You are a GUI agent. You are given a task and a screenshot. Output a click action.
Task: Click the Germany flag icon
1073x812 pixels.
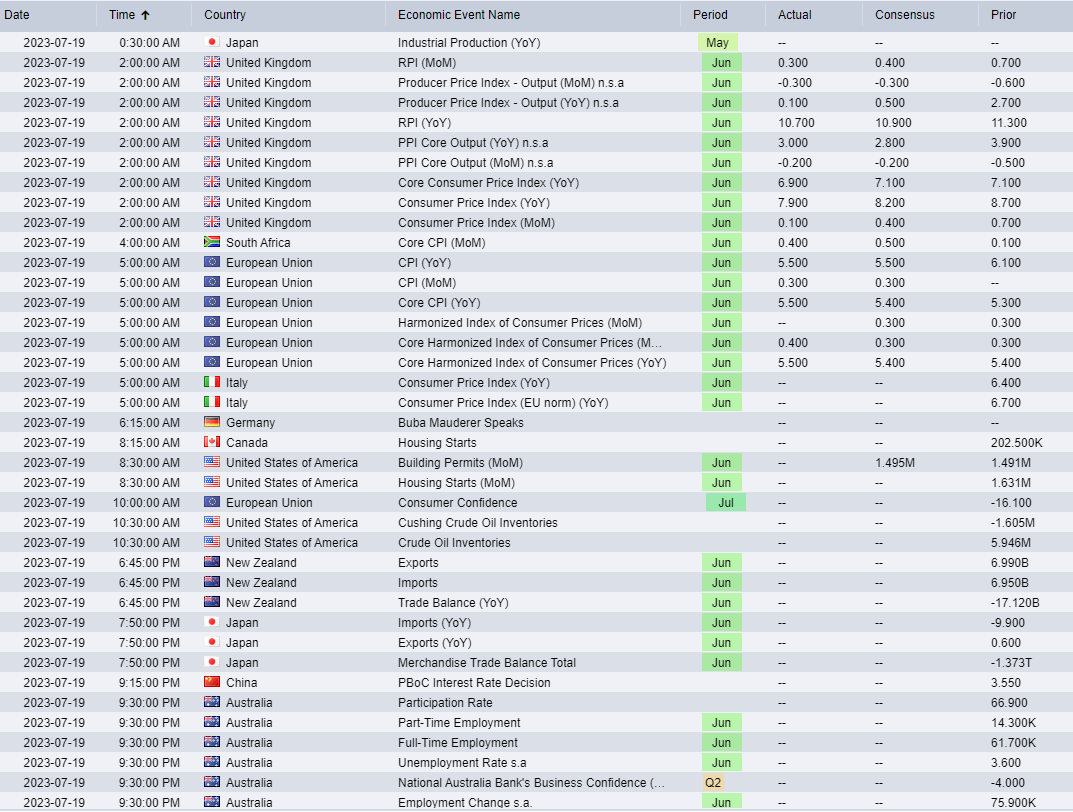pyautogui.click(x=212, y=422)
